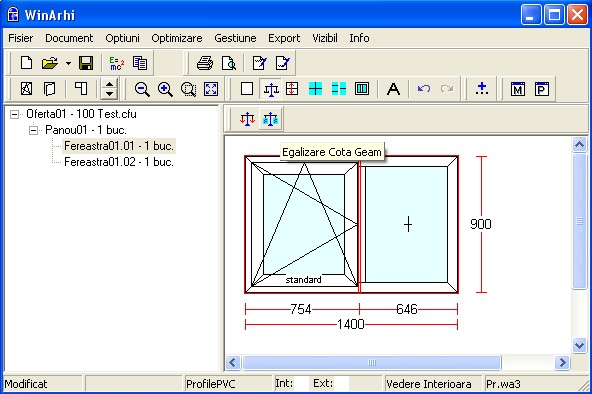Click the Save floppy disk icon
Image resolution: width=592 pixels, height=394 pixels.
click(86, 63)
